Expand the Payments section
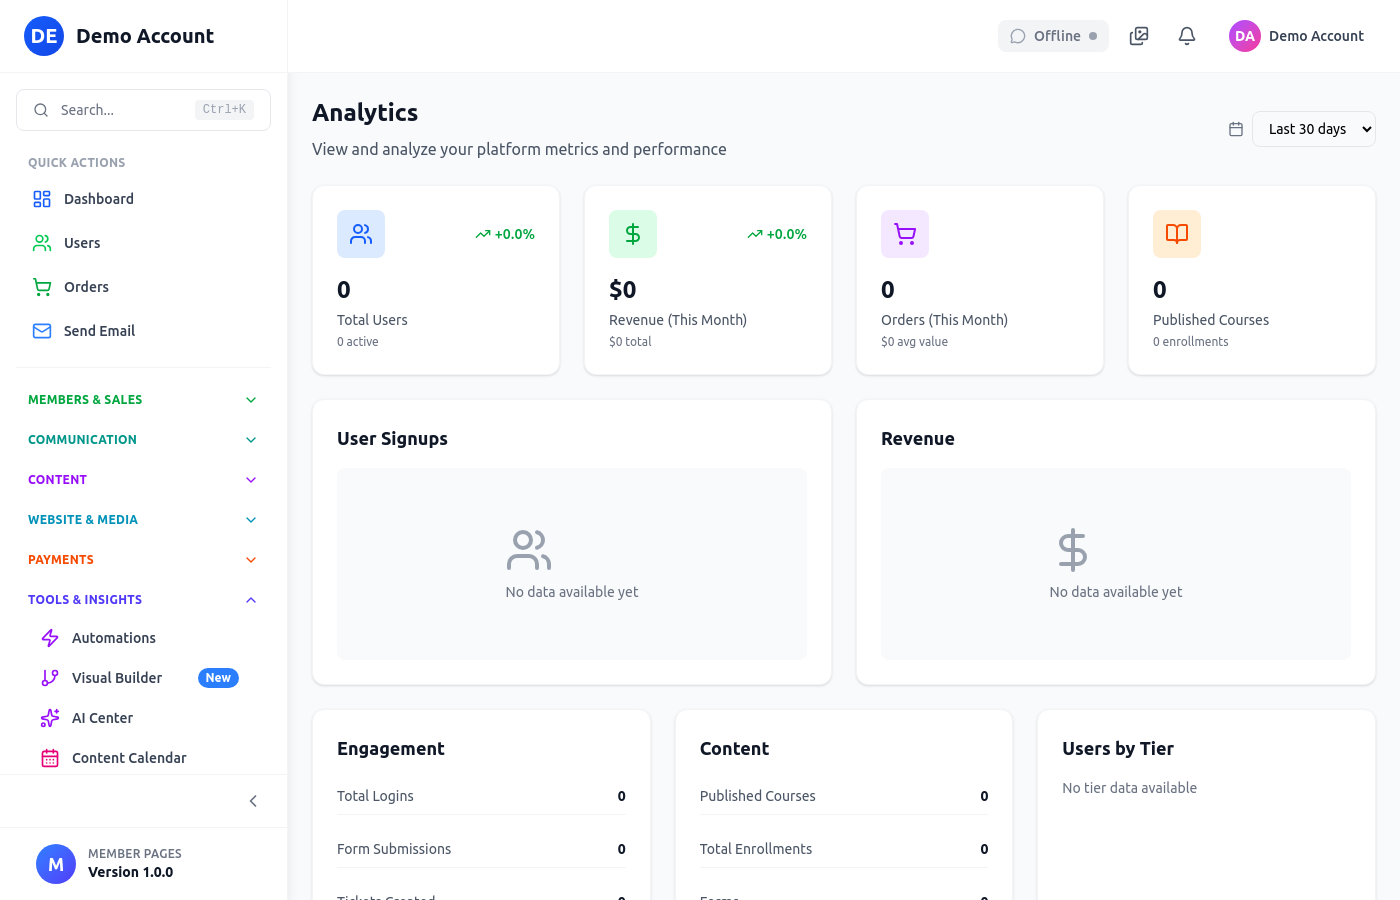Screen dimensions: 1400x900 143,559
